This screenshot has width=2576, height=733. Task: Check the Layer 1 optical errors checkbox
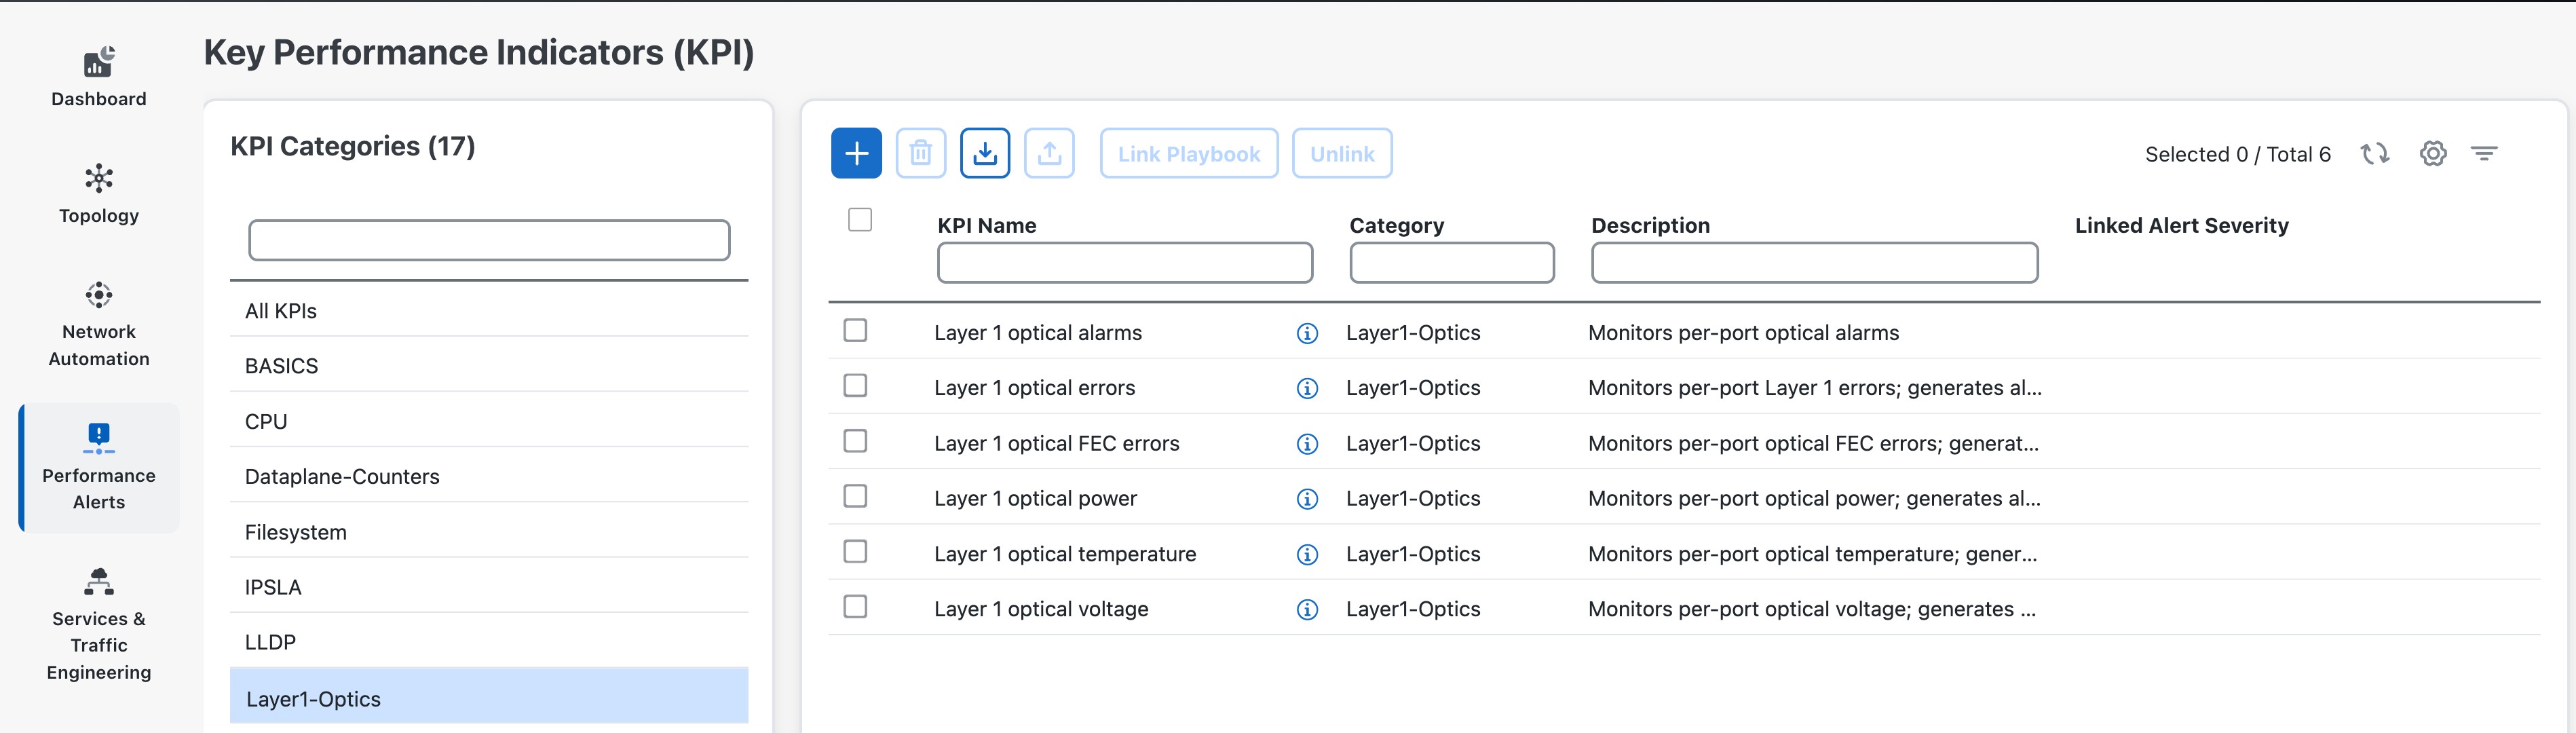855,386
